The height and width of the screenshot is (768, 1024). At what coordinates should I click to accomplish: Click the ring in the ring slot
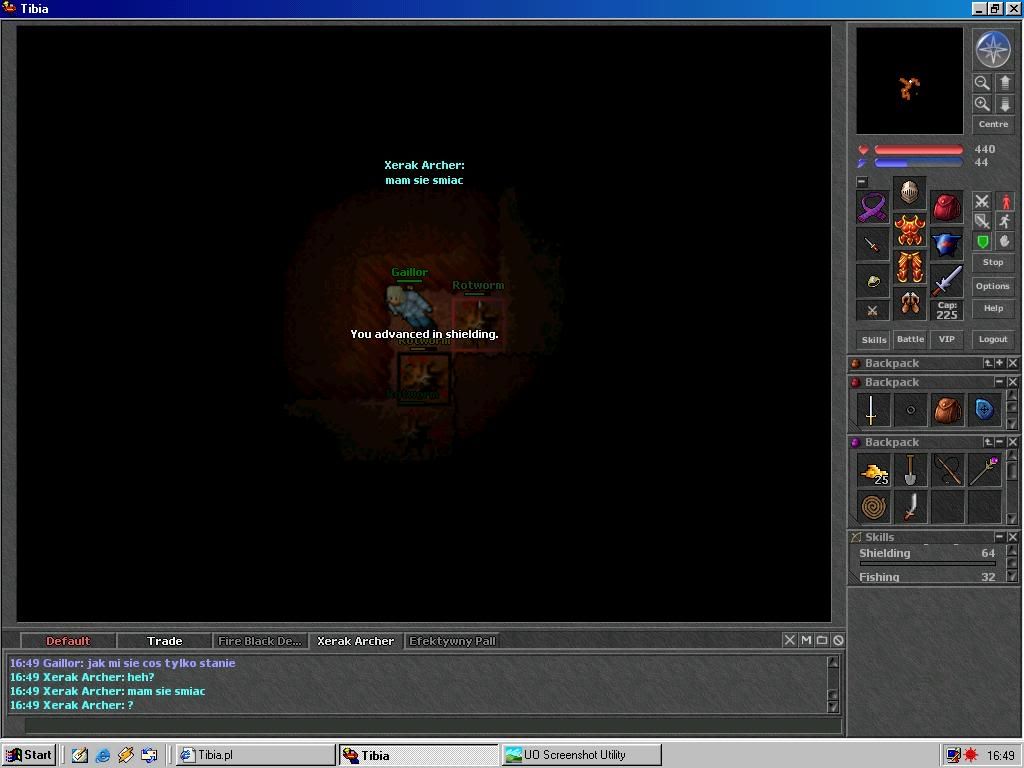click(872, 281)
